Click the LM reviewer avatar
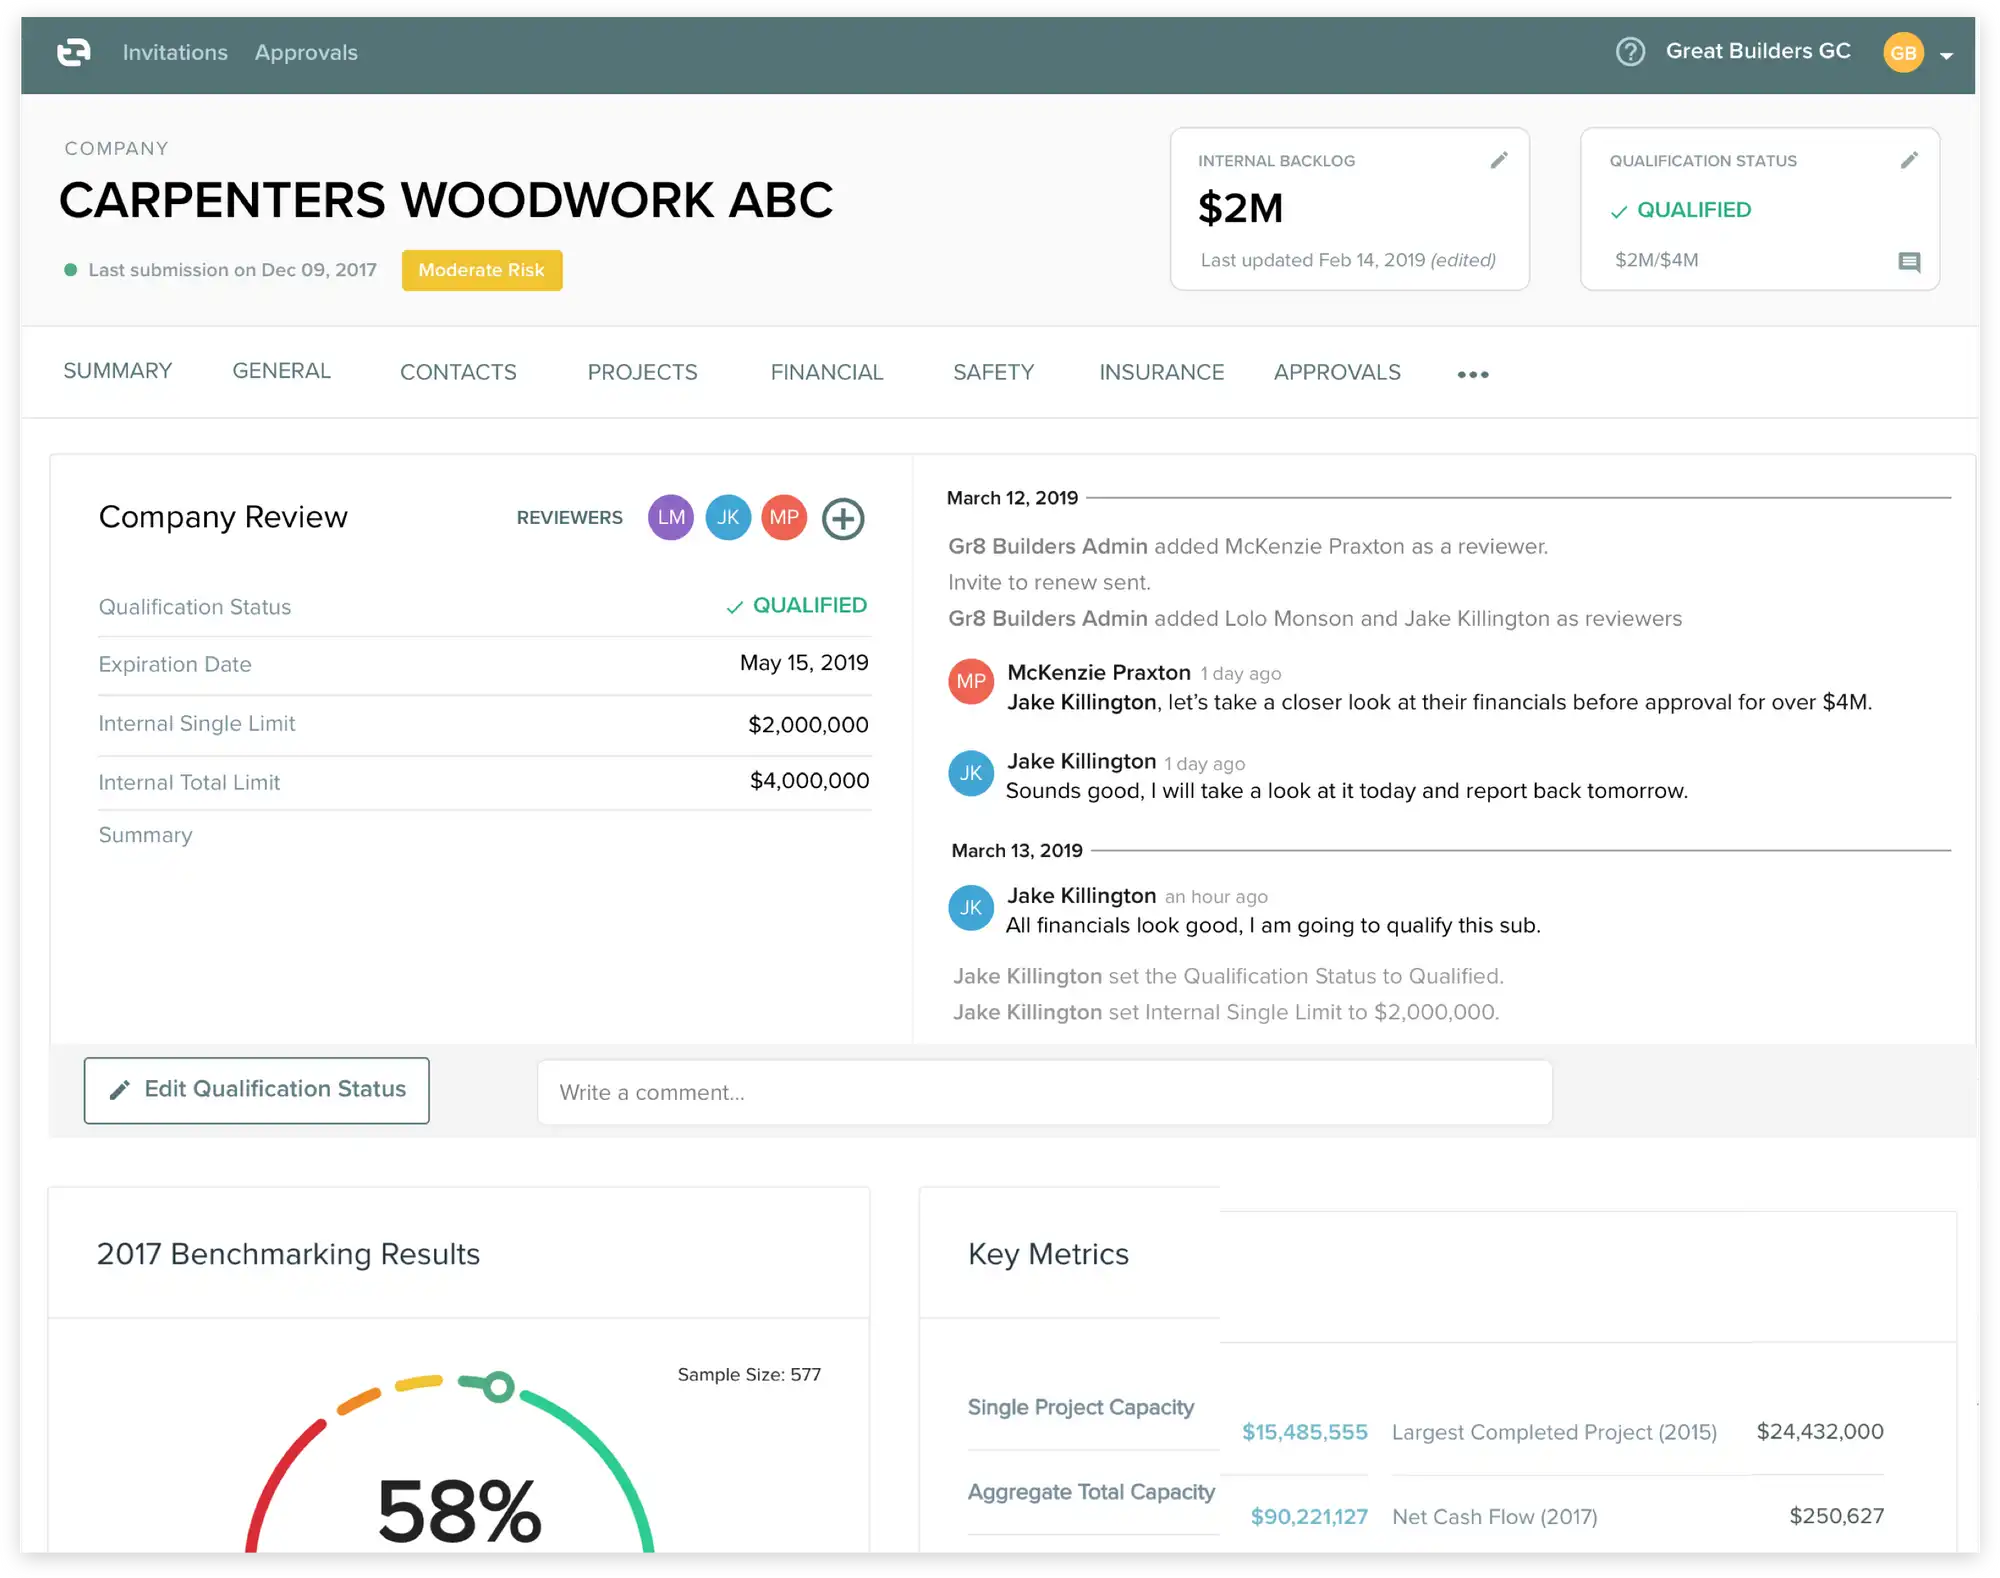This screenshot has height=1578, width=2000. pos(671,518)
